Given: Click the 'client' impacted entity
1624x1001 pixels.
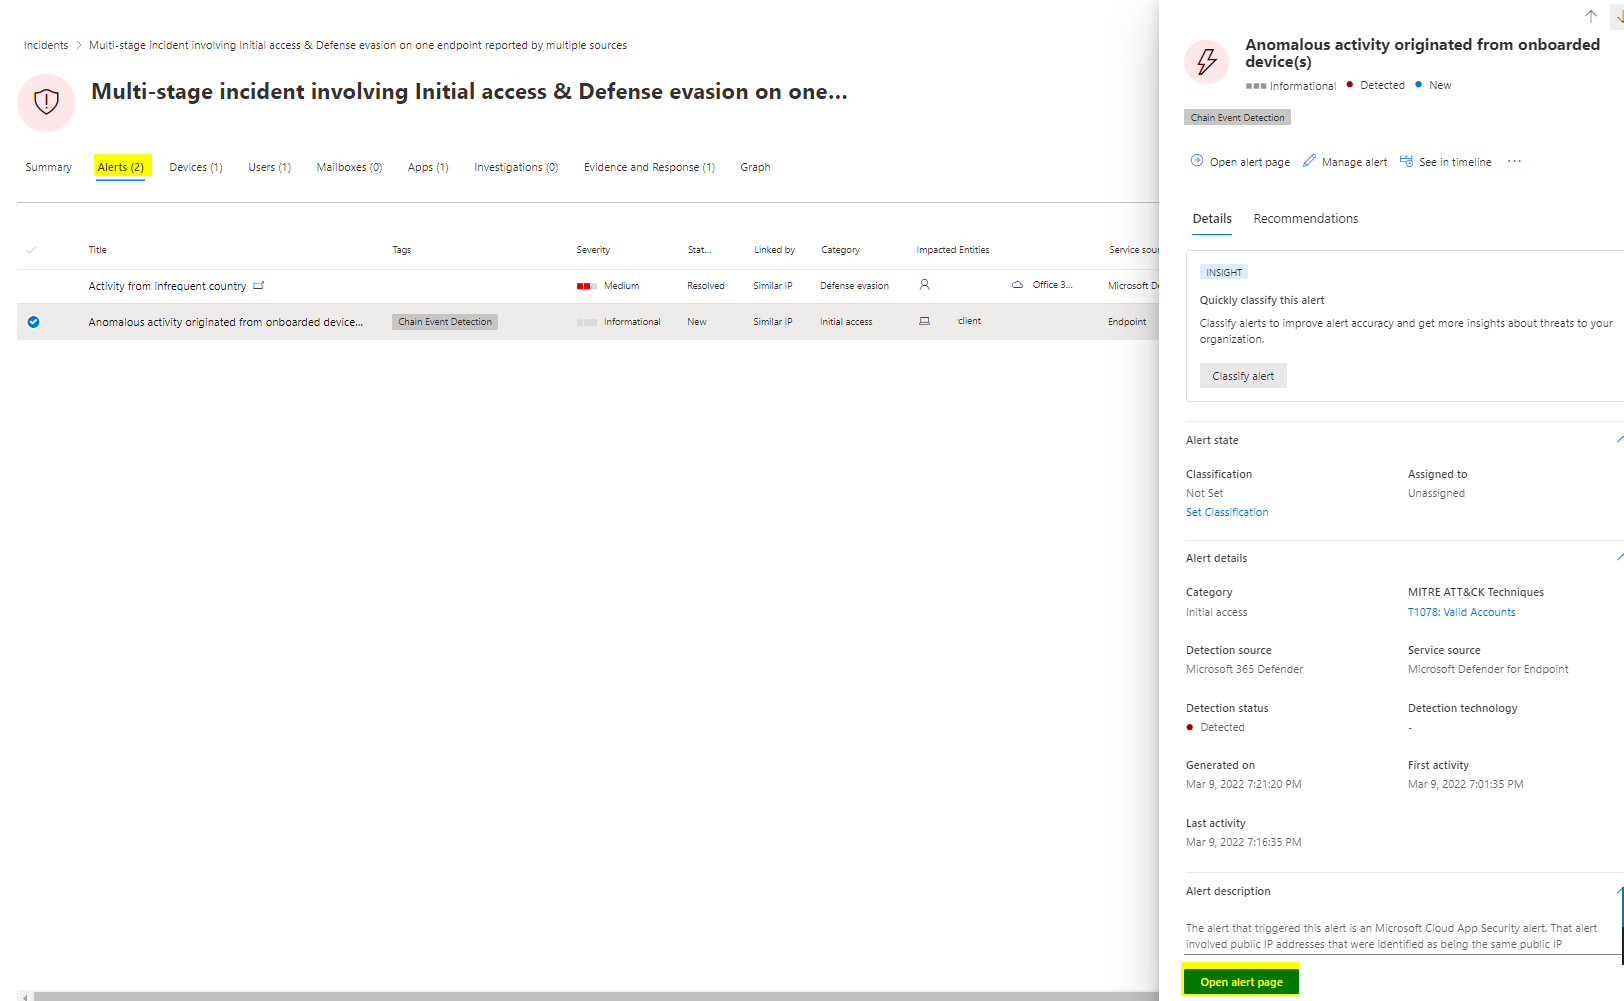Looking at the screenshot, I should 969,321.
